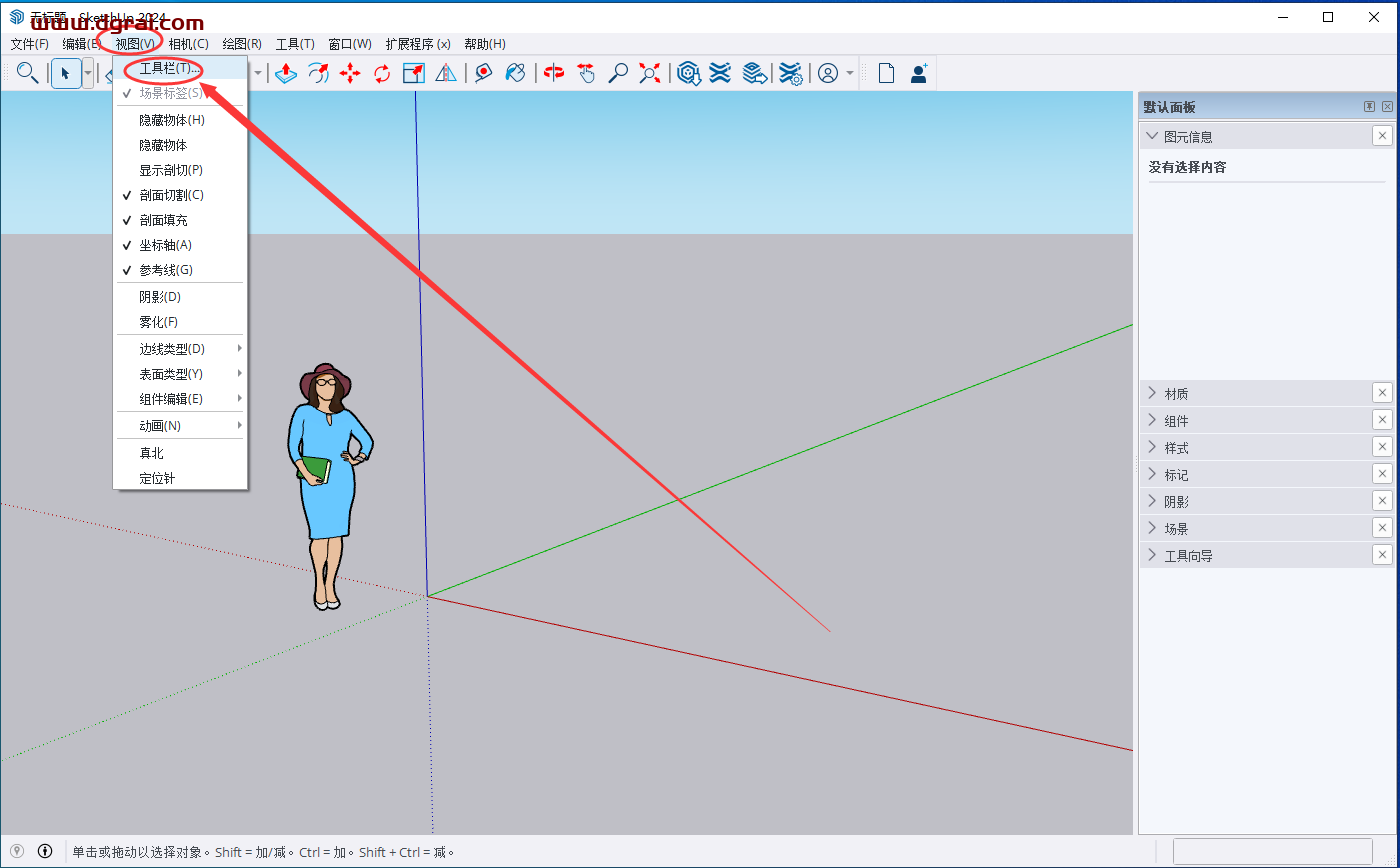
Task: Expand the 样式 panel
Action: (x=1153, y=447)
